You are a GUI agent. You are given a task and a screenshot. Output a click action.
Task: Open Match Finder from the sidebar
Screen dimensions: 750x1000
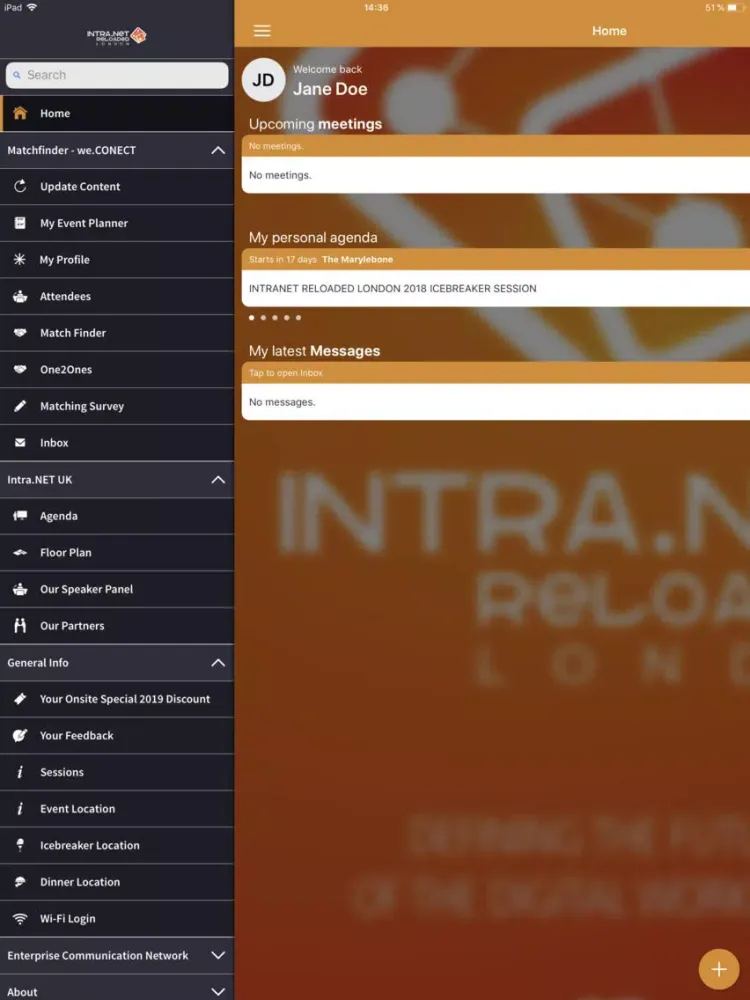[x=117, y=333]
